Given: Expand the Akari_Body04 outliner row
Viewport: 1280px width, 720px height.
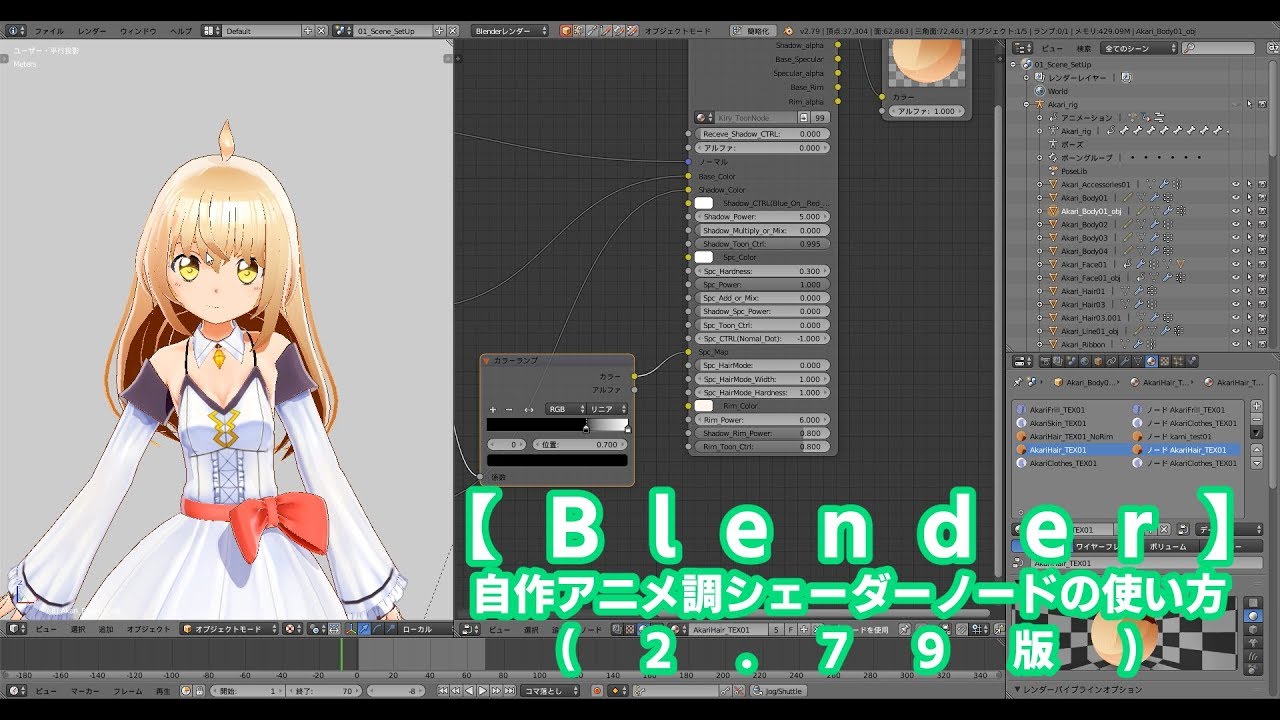Looking at the screenshot, I should 1039,251.
